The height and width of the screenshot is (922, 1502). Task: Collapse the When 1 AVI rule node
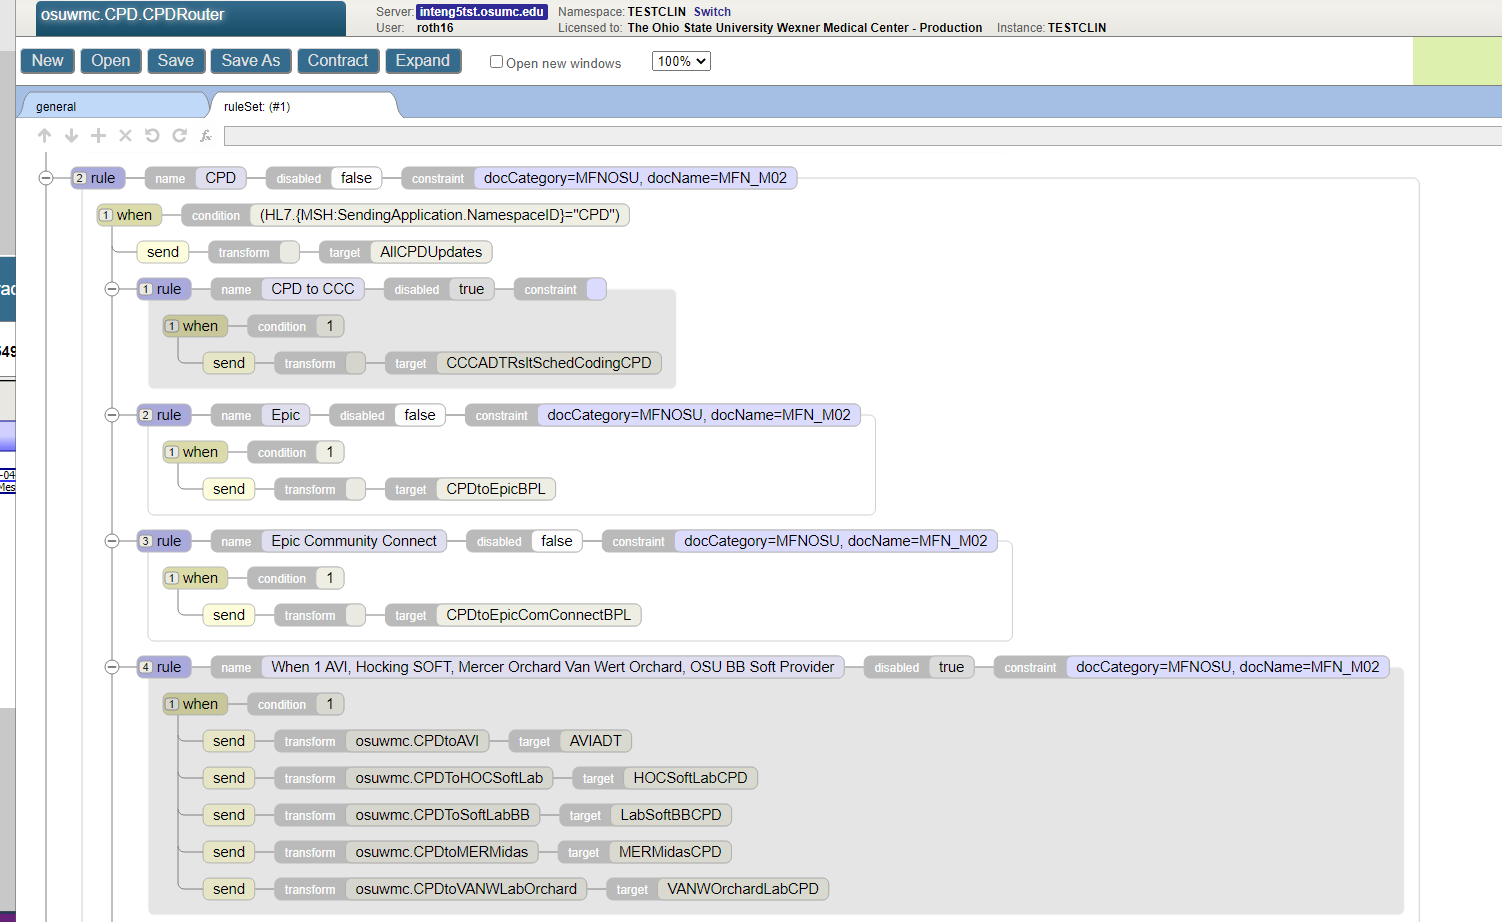pyautogui.click(x=112, y=667)
